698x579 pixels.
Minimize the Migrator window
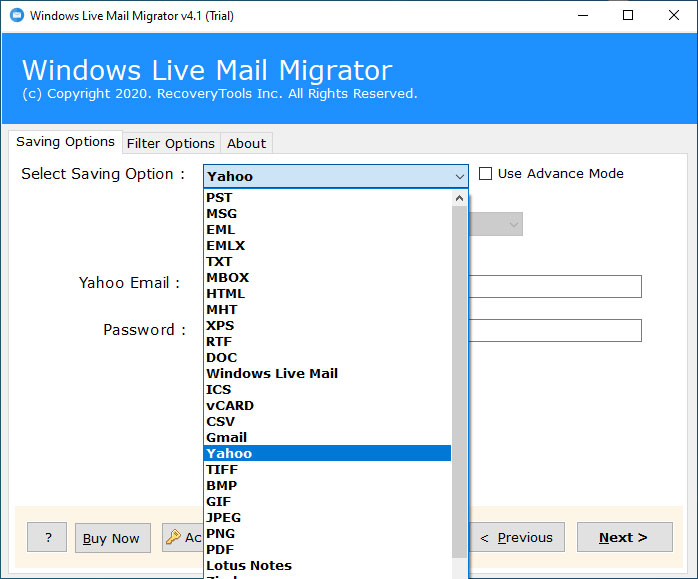click(x=583, y=16)
